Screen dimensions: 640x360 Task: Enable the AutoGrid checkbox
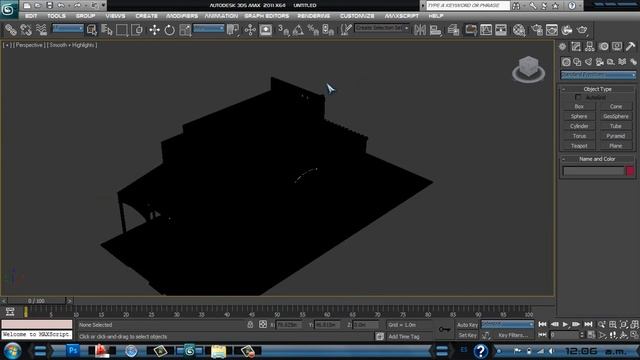point(578,97)
